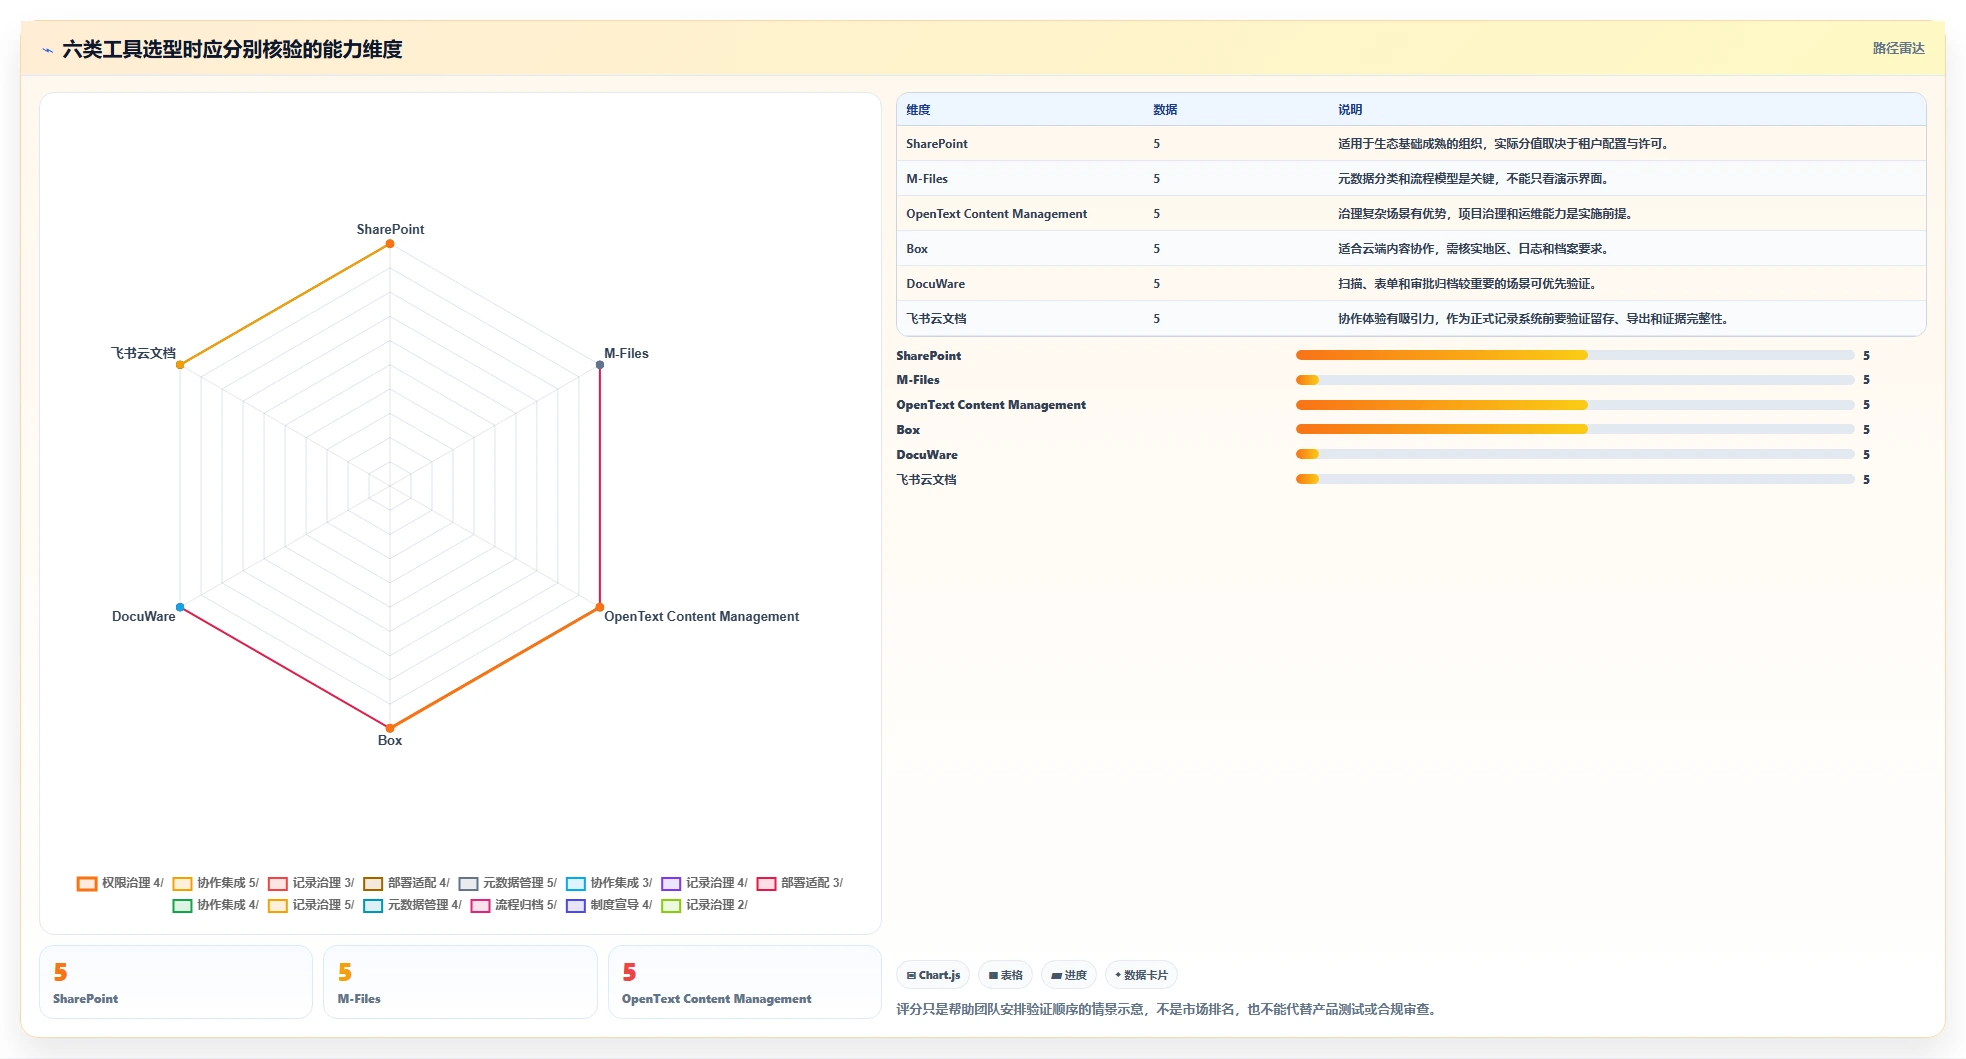The image size is (1966, 1059).
Task: Click the Box data point on the radar
Action: coord(390,728)
